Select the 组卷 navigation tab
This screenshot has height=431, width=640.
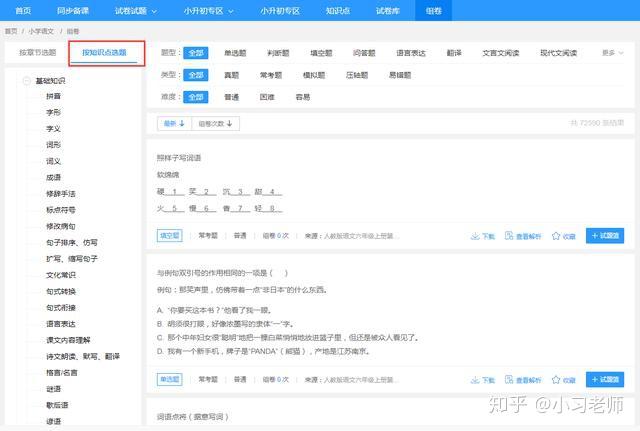pyautogui.click(x=433, y=11)
